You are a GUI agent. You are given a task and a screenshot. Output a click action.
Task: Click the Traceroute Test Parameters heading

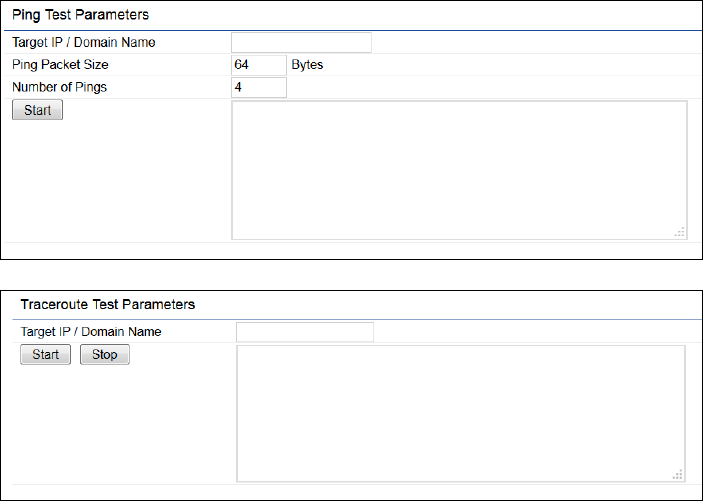click(x=107, y=304)
